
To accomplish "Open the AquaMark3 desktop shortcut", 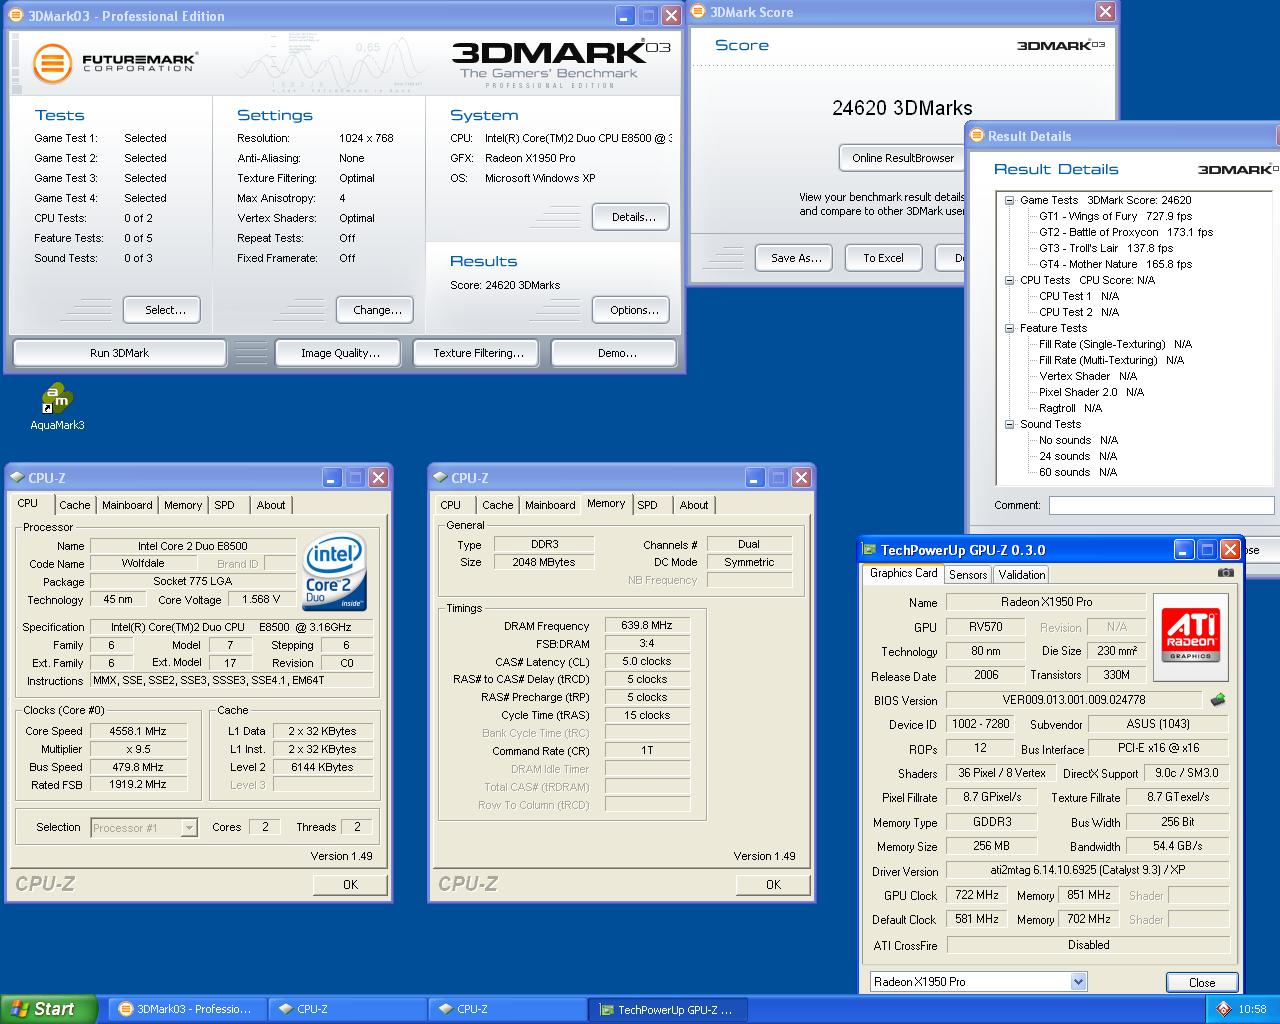I will tap(57, 406).
